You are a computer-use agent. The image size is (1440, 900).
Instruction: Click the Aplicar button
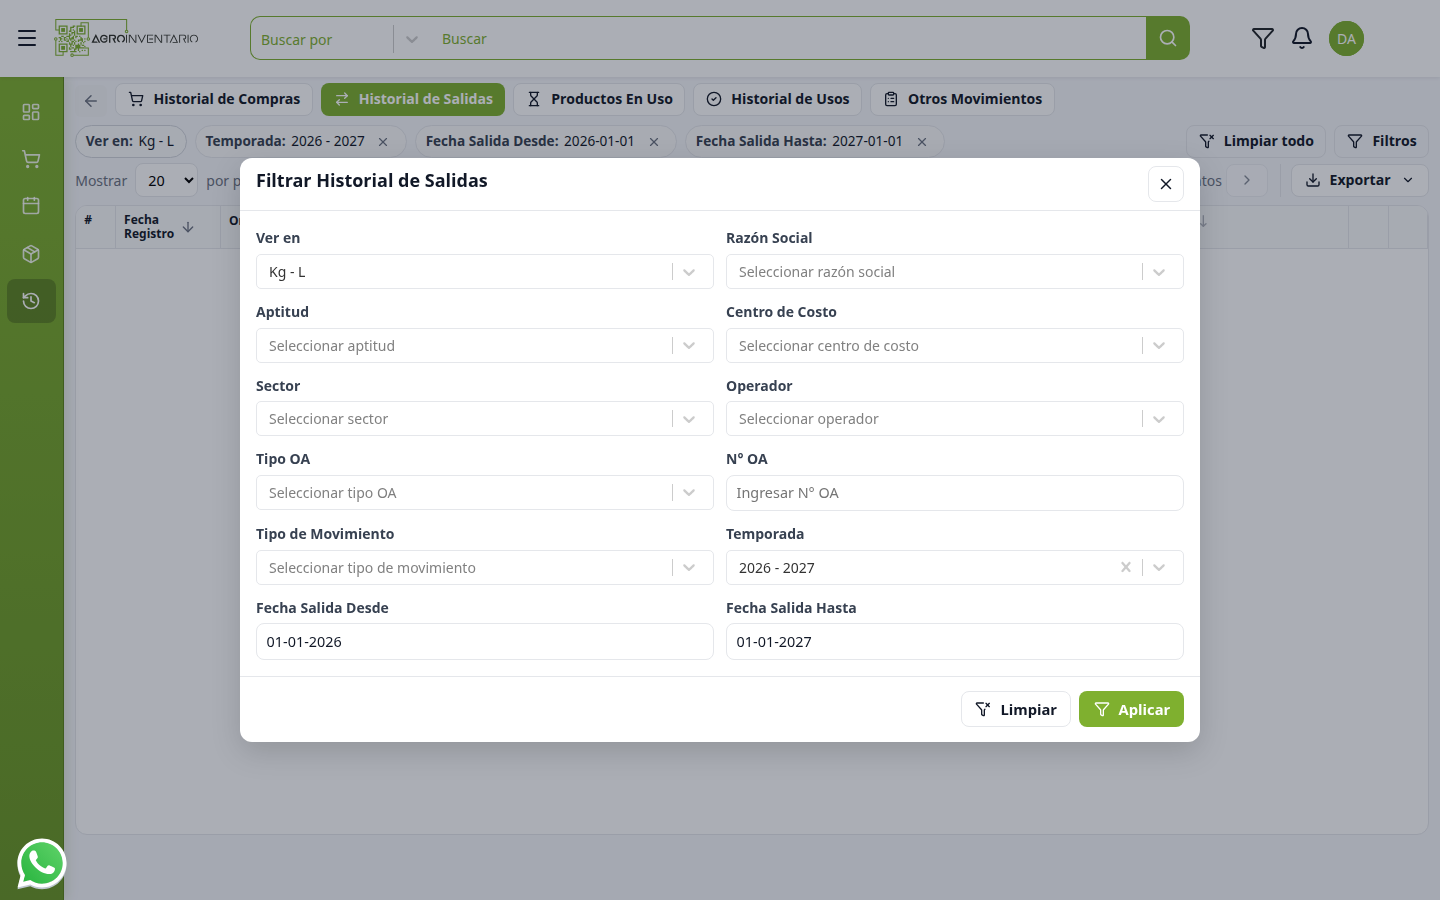(1131, 709)
